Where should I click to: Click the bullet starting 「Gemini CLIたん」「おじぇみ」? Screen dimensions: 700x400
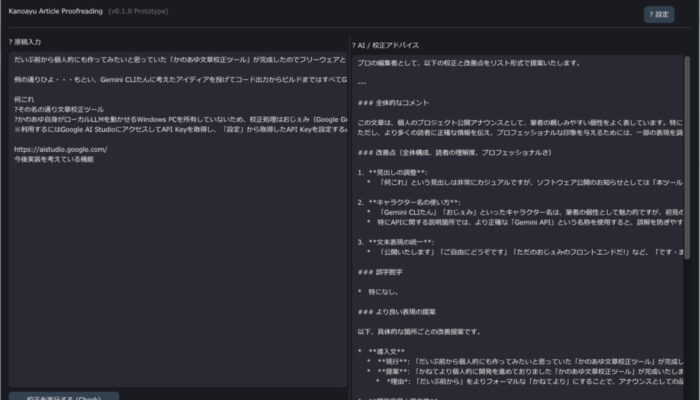click(x=525, y=212)
